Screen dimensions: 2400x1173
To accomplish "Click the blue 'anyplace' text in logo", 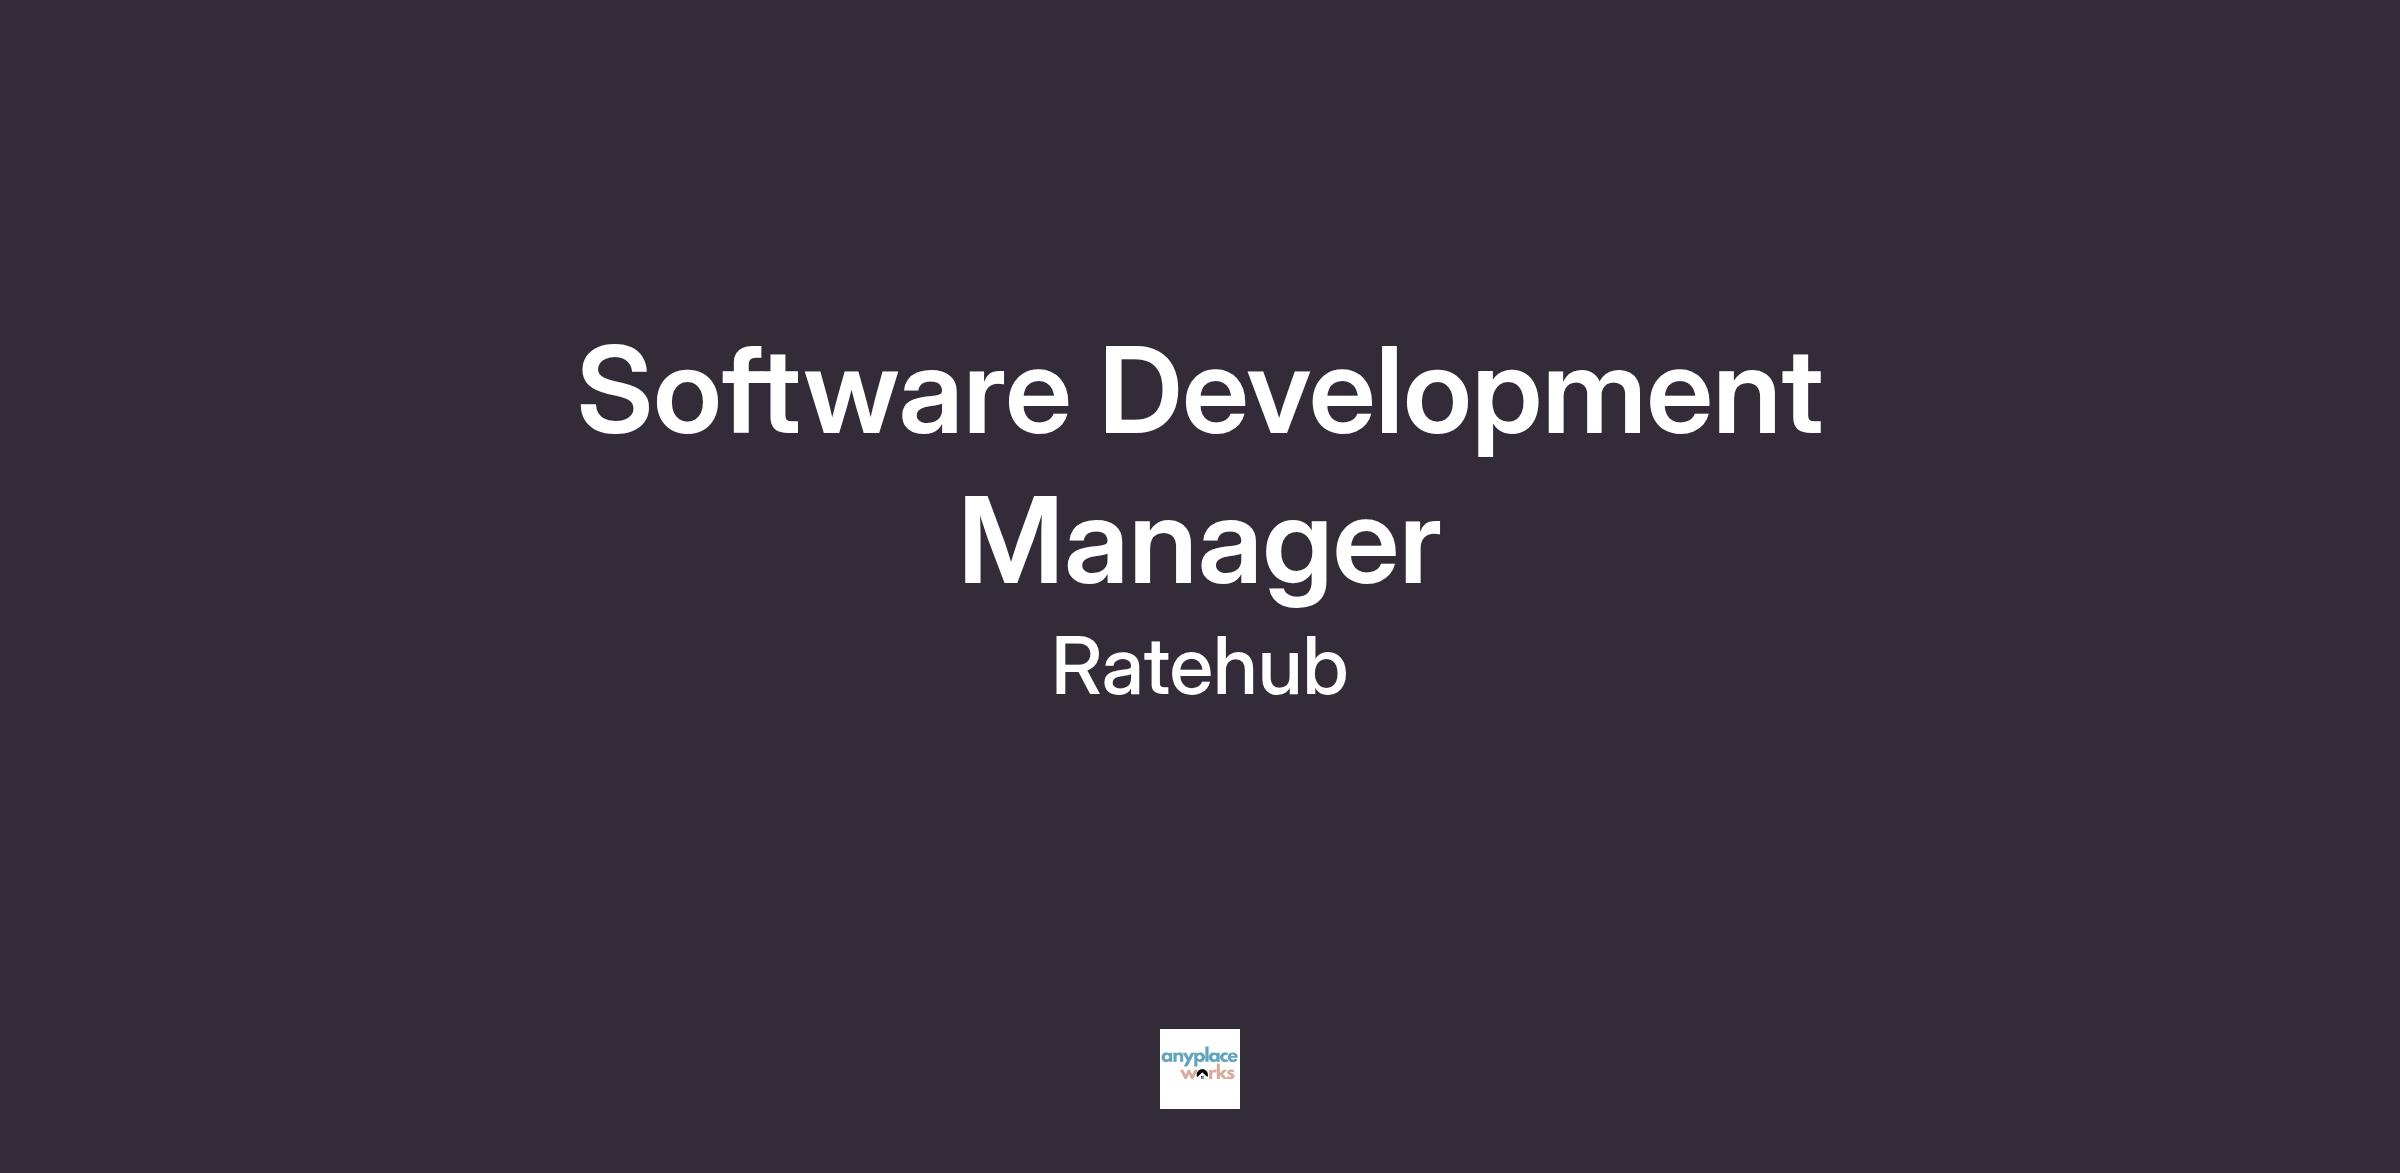I will click(x=1199, y=1057).
